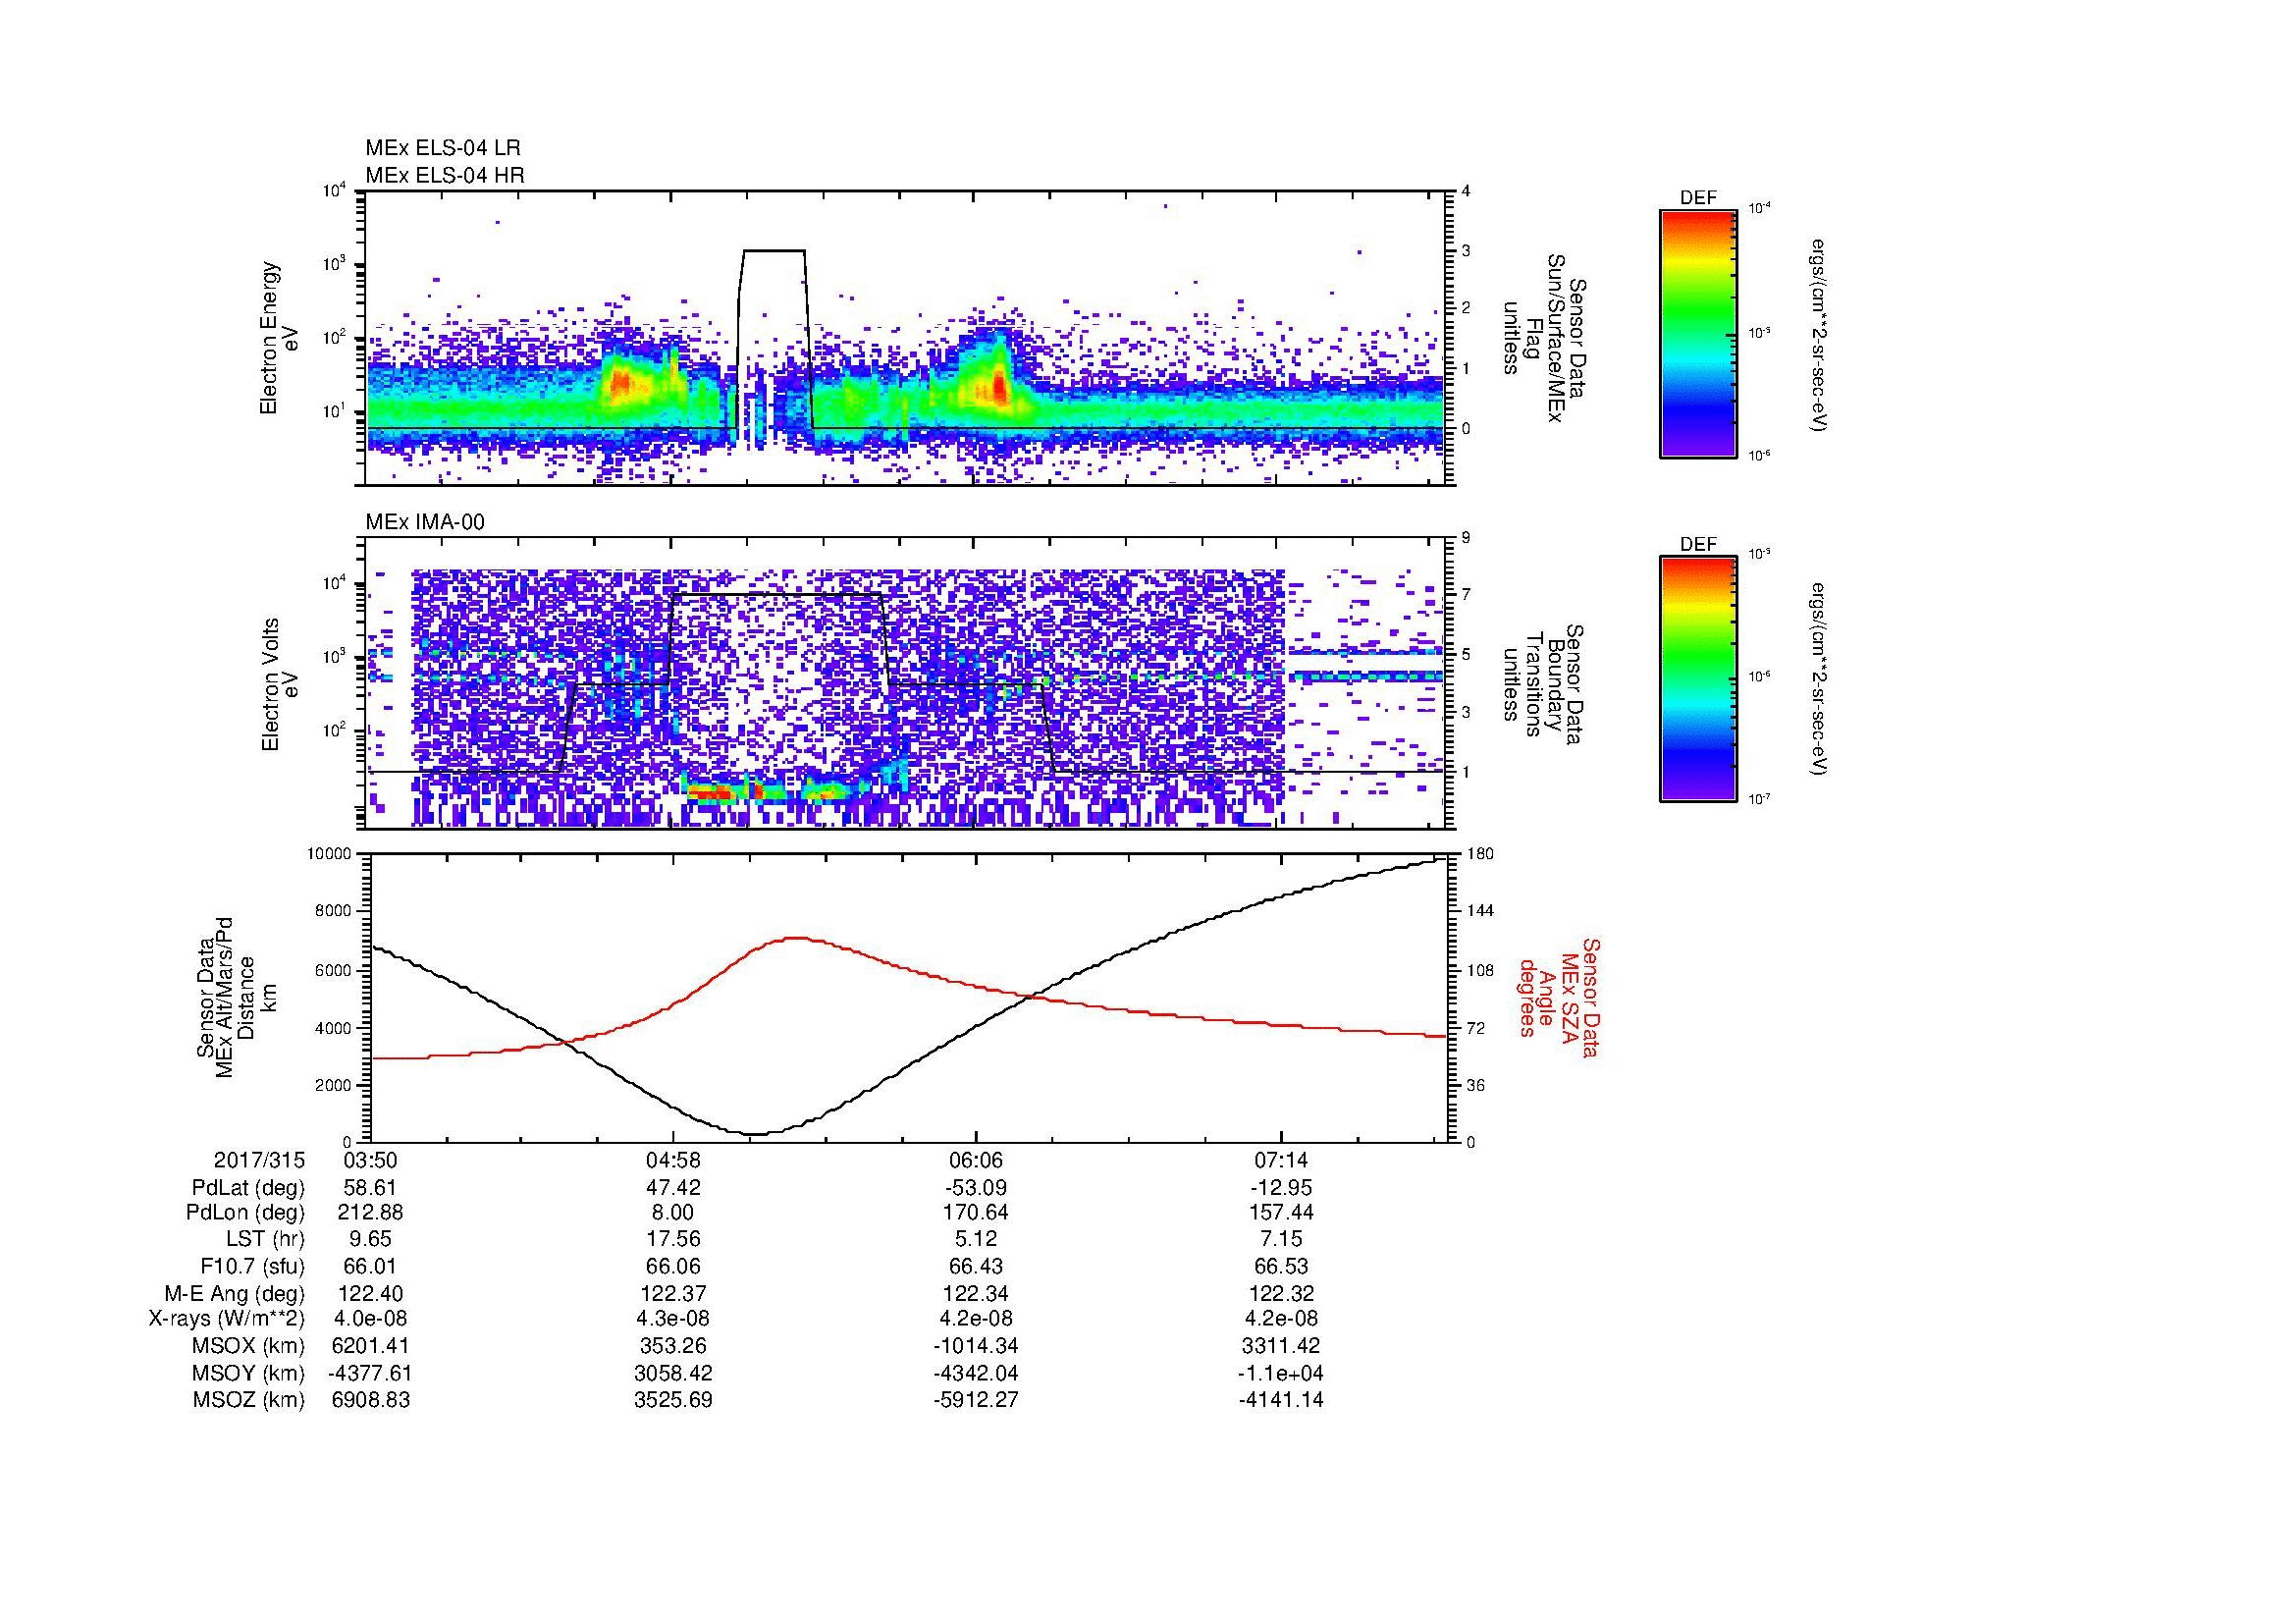The image size is (2296, 1623).
Task: Click the 'X-rays (W/m**2)' row label
Action: [x=227, y=1319]
